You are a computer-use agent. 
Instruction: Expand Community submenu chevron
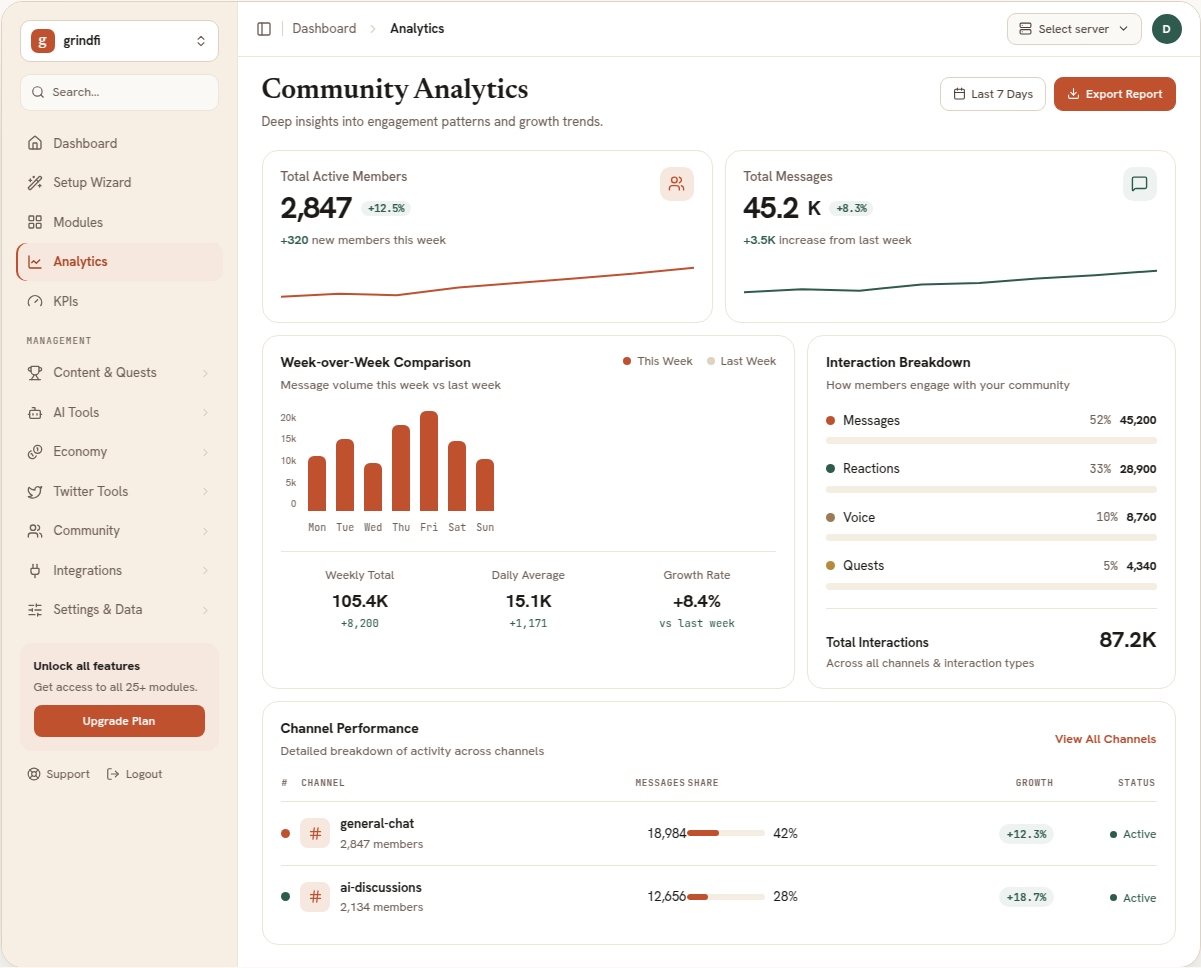205,531
